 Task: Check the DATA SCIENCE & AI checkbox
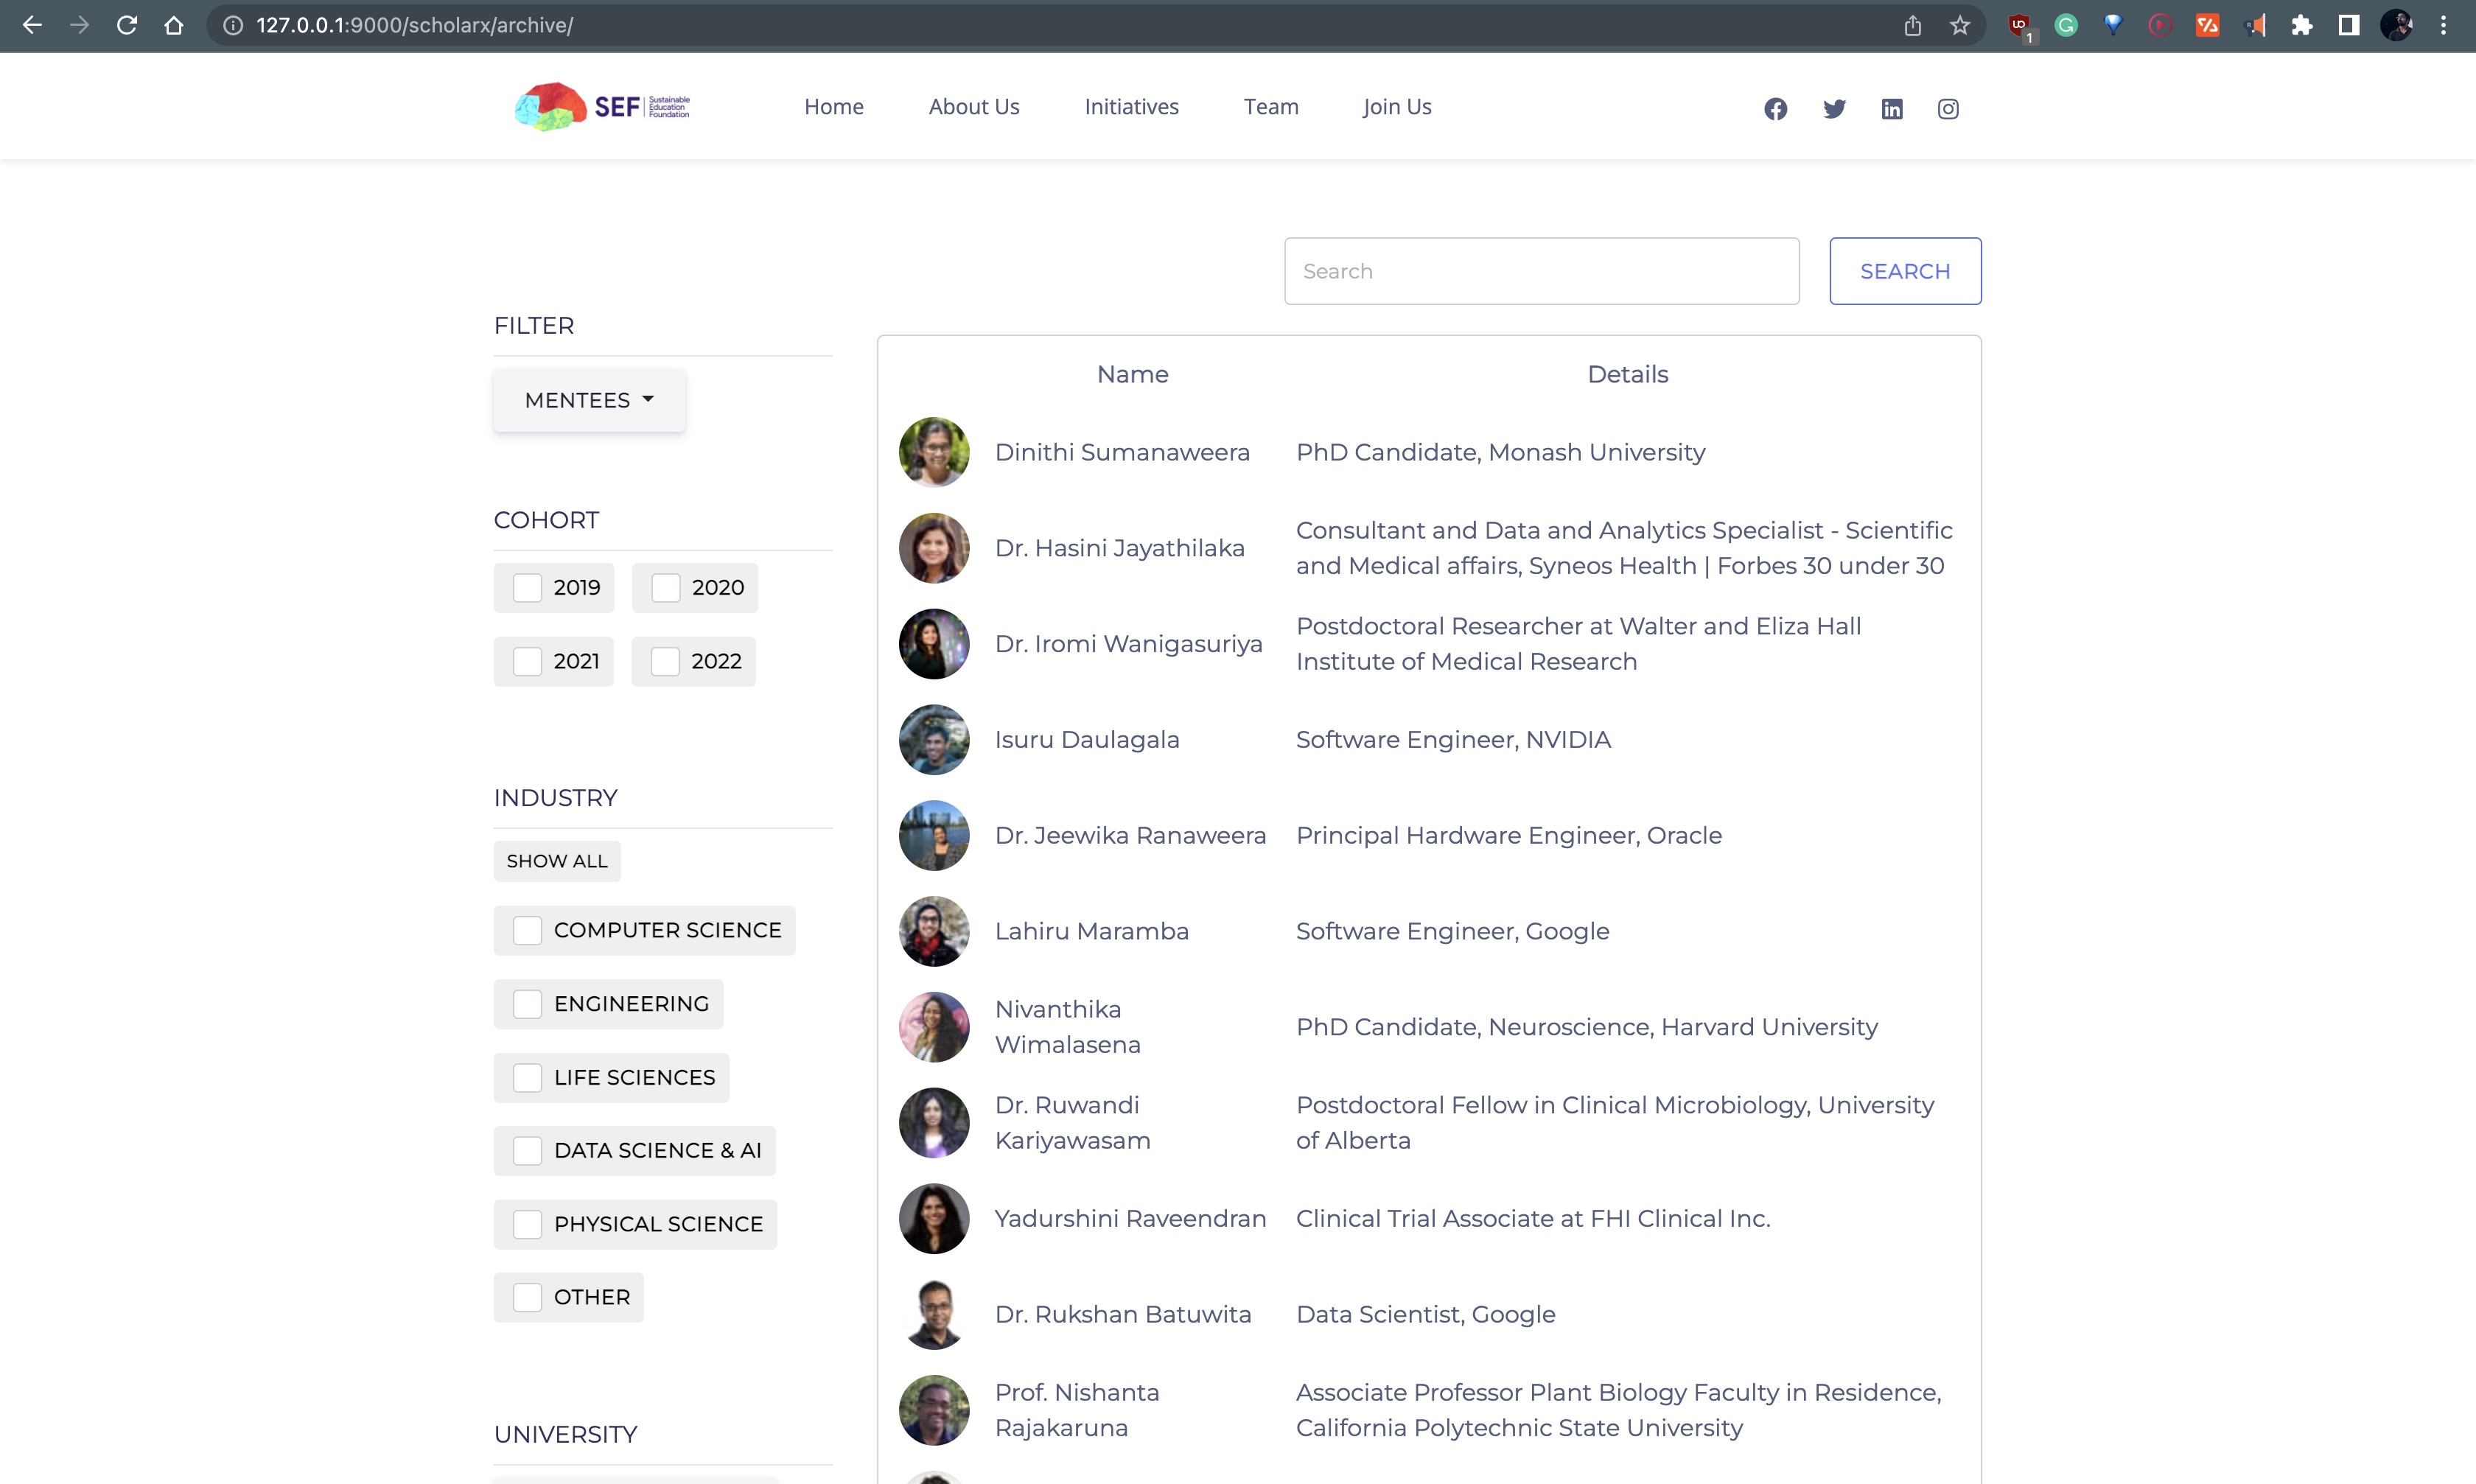tap(528, 1151)
